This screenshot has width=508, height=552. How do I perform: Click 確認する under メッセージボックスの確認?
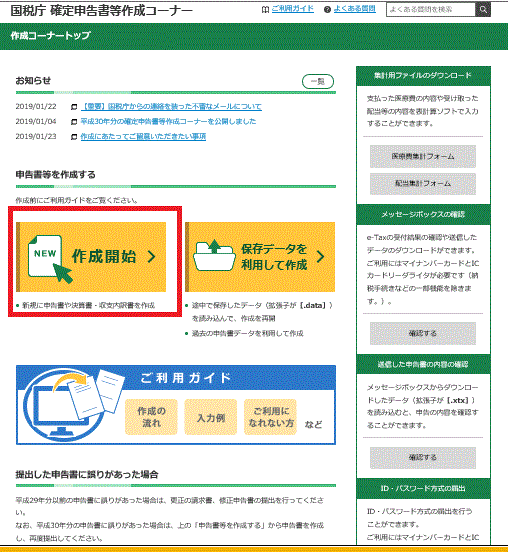(423, 333)
